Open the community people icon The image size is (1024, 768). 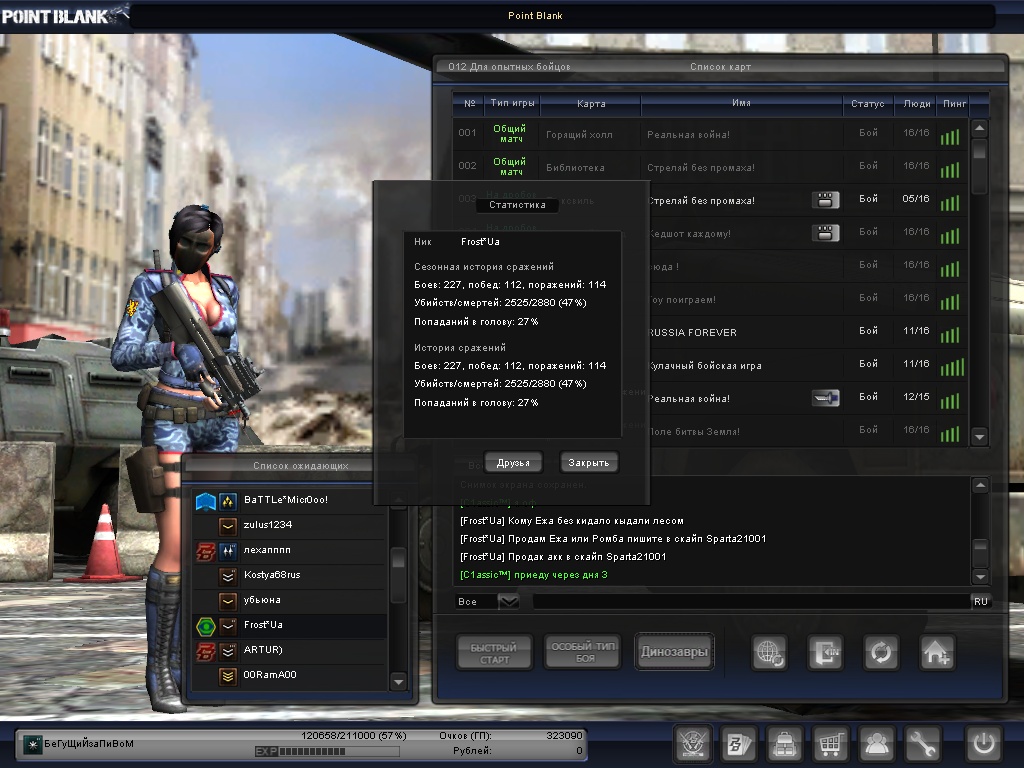pos(876,743)
